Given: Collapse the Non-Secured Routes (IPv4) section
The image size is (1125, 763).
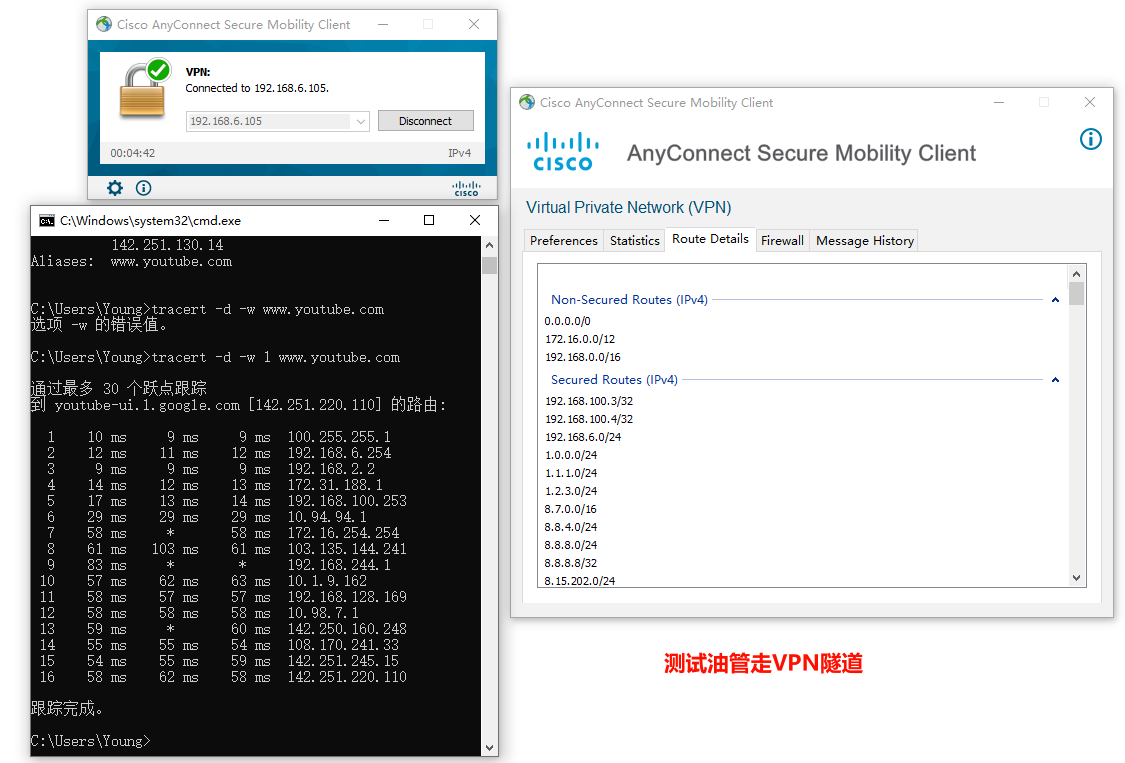Looking at the screenshot, I should click(1055, 300).
